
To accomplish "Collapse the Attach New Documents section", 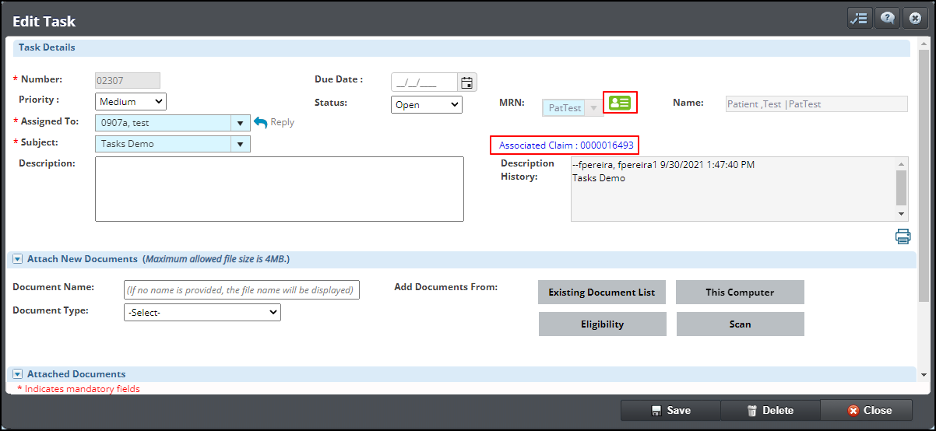I will (18, 259).
